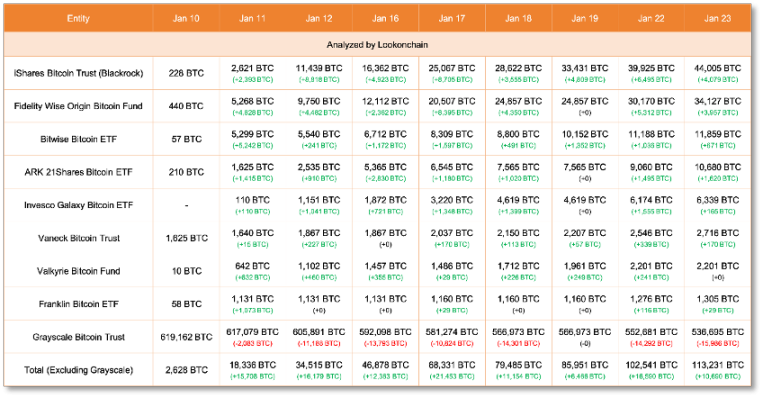Click the Vaneck Bitcoin Trust row label
Image resolution: width=763 pixels, height=398 pixels.
pos(79,238)
